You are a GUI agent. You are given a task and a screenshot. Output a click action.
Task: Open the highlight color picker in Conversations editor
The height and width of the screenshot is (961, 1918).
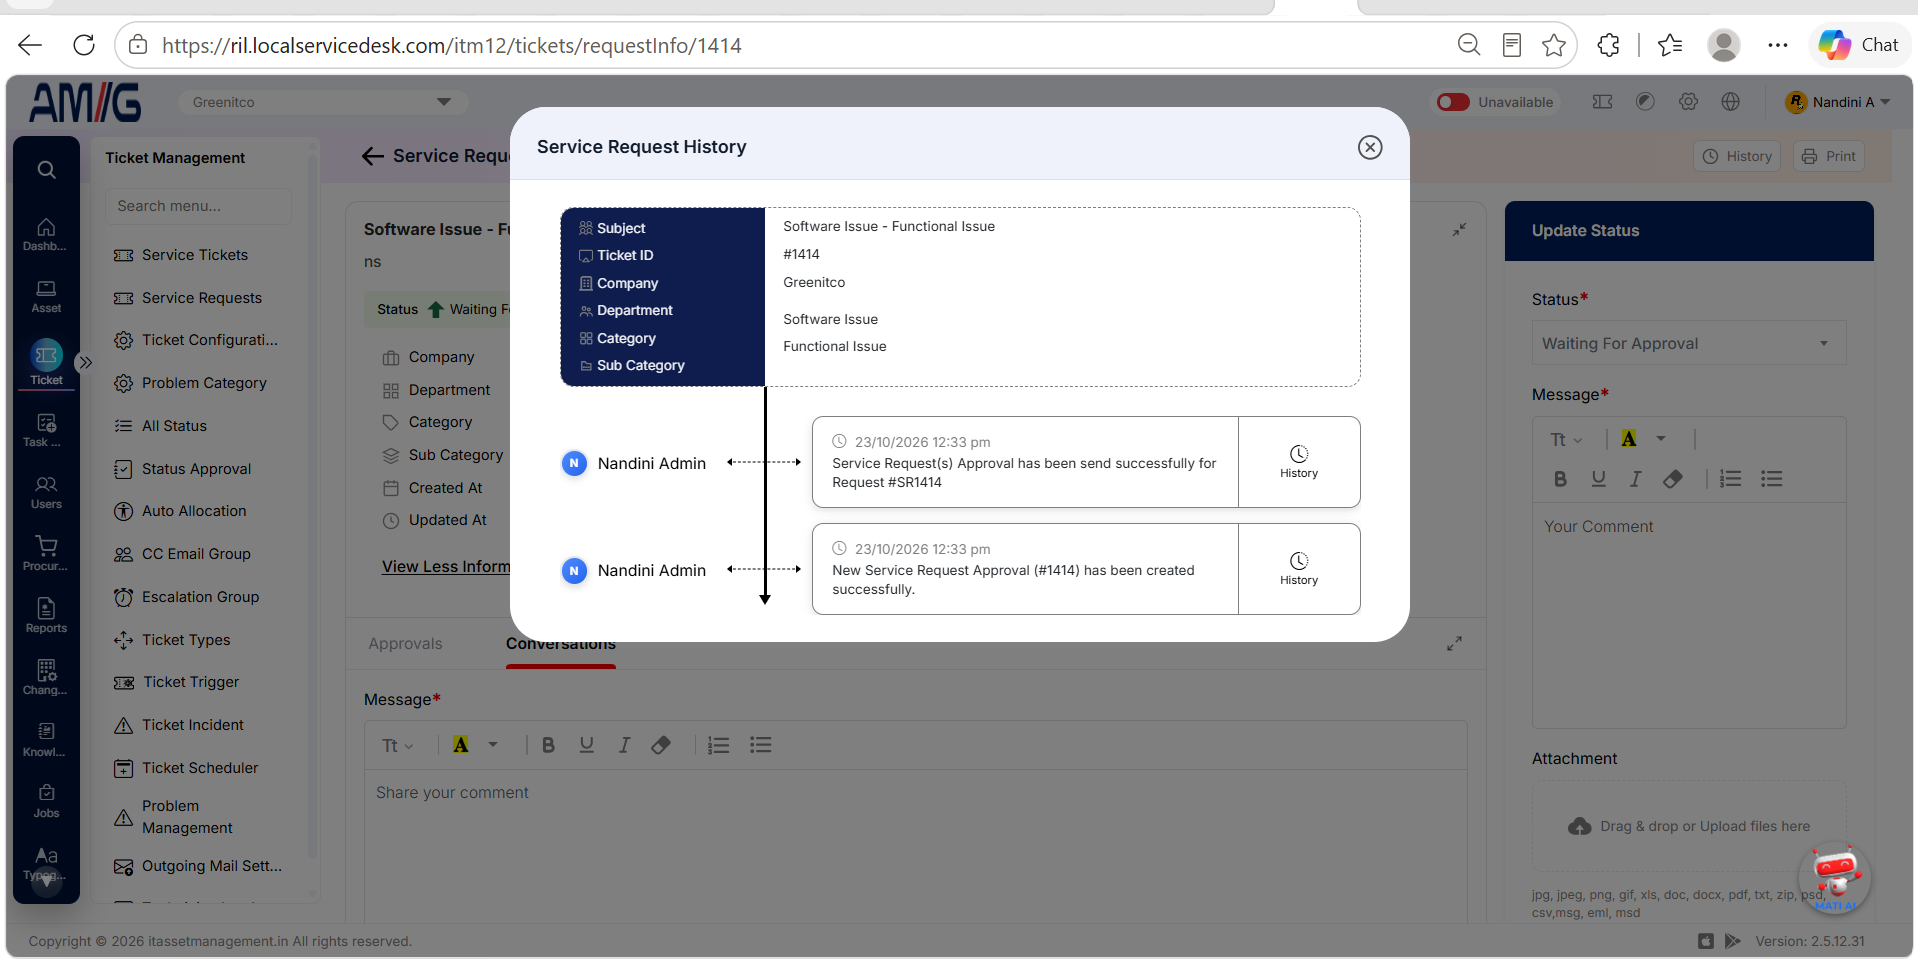pyautogui.click(x=493, y=745)
